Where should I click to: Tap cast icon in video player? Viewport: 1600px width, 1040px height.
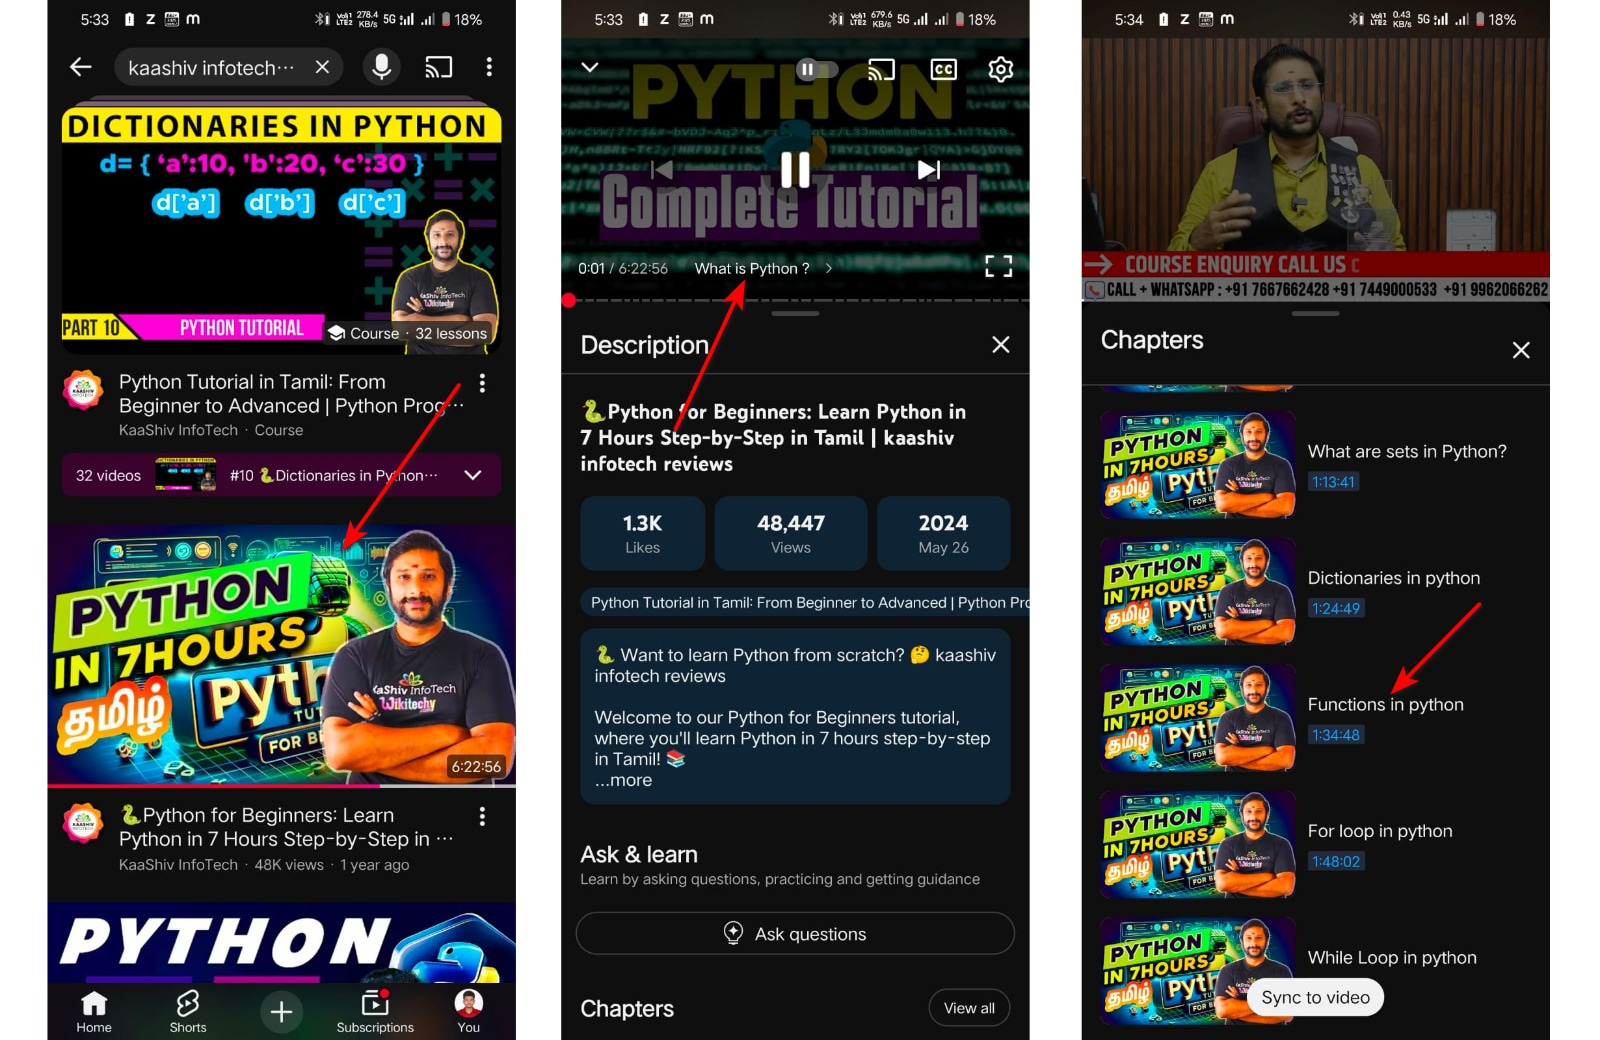point(881,69)
